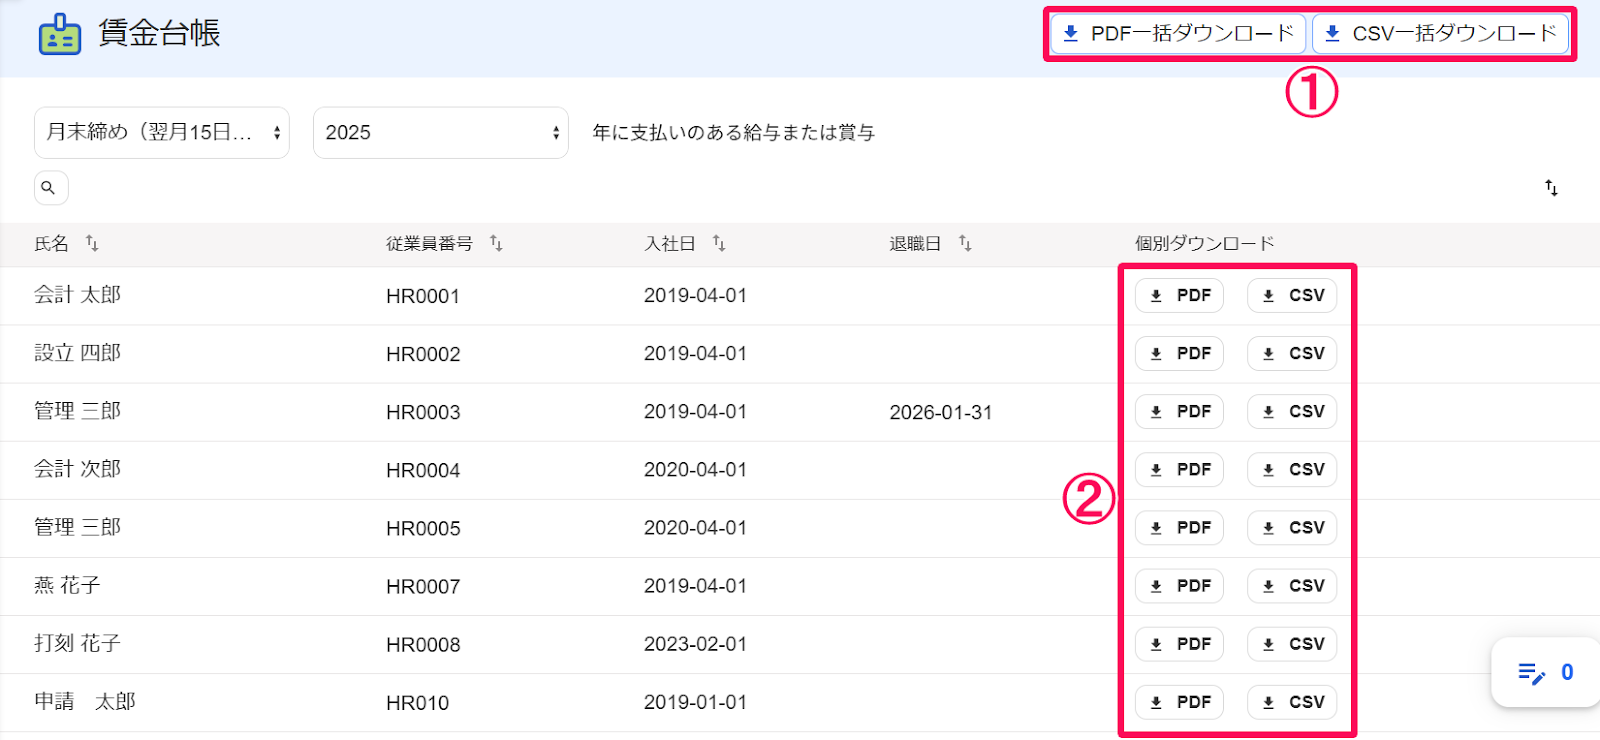
Task: Download PDF for retired employee HR0003
Action: (x=1179, y=412)
